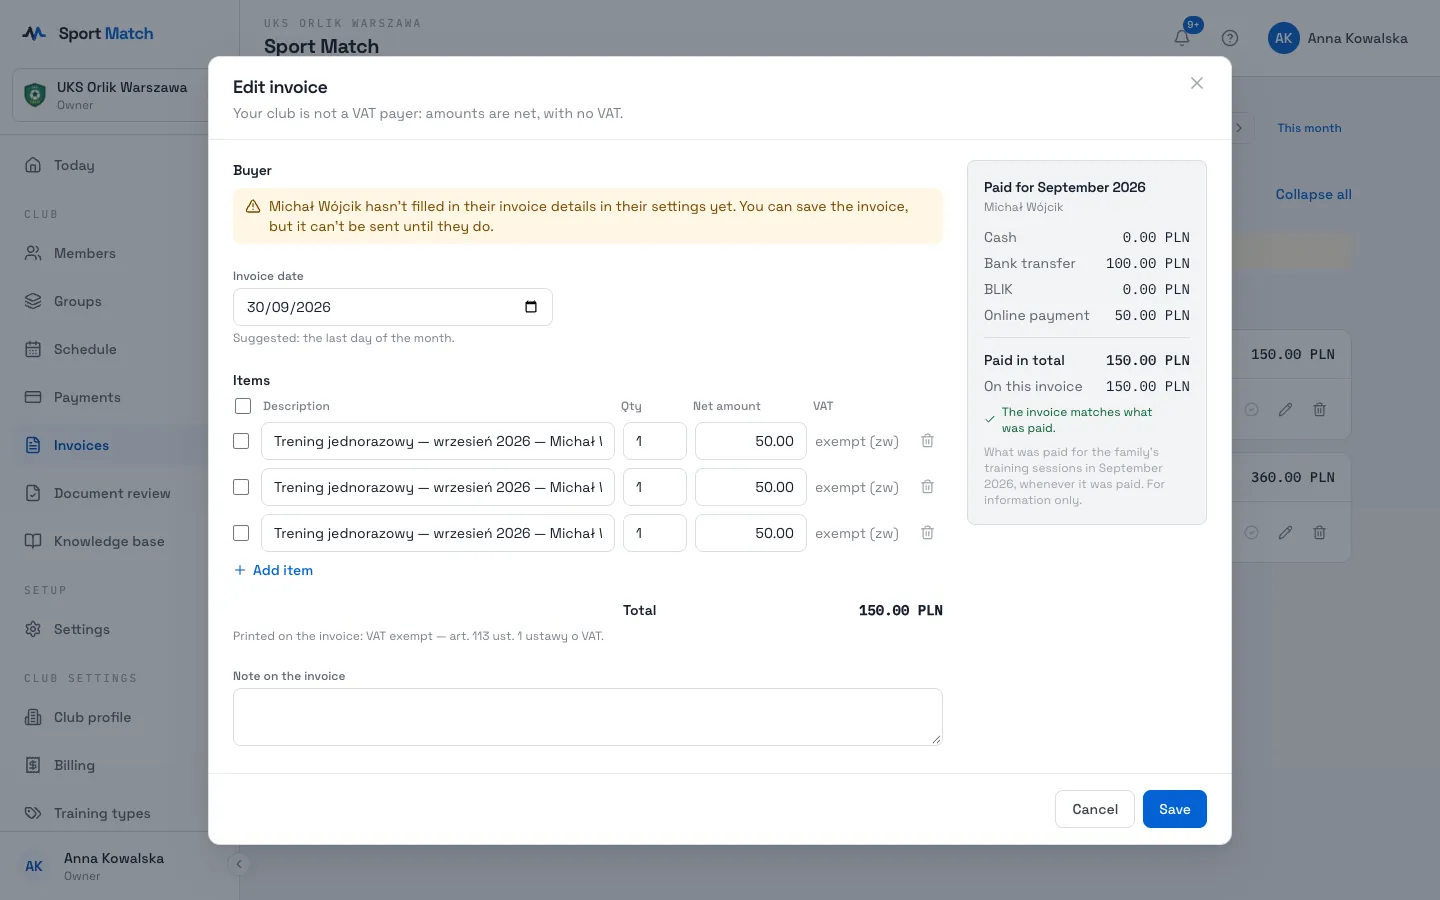This screenshot has width=1440, height=900.
Task: Go to next period with chevron arrow
Action: 1239,128
